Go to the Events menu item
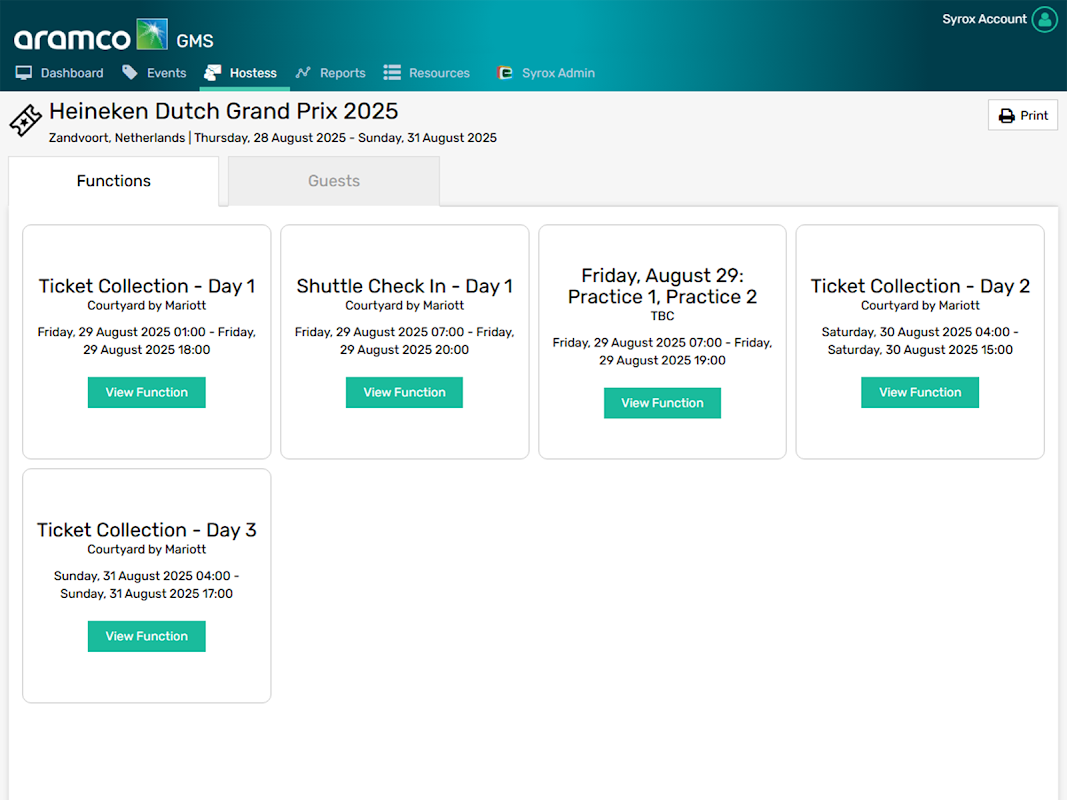The image size is (1067, 800). click(x=154, y=73)
